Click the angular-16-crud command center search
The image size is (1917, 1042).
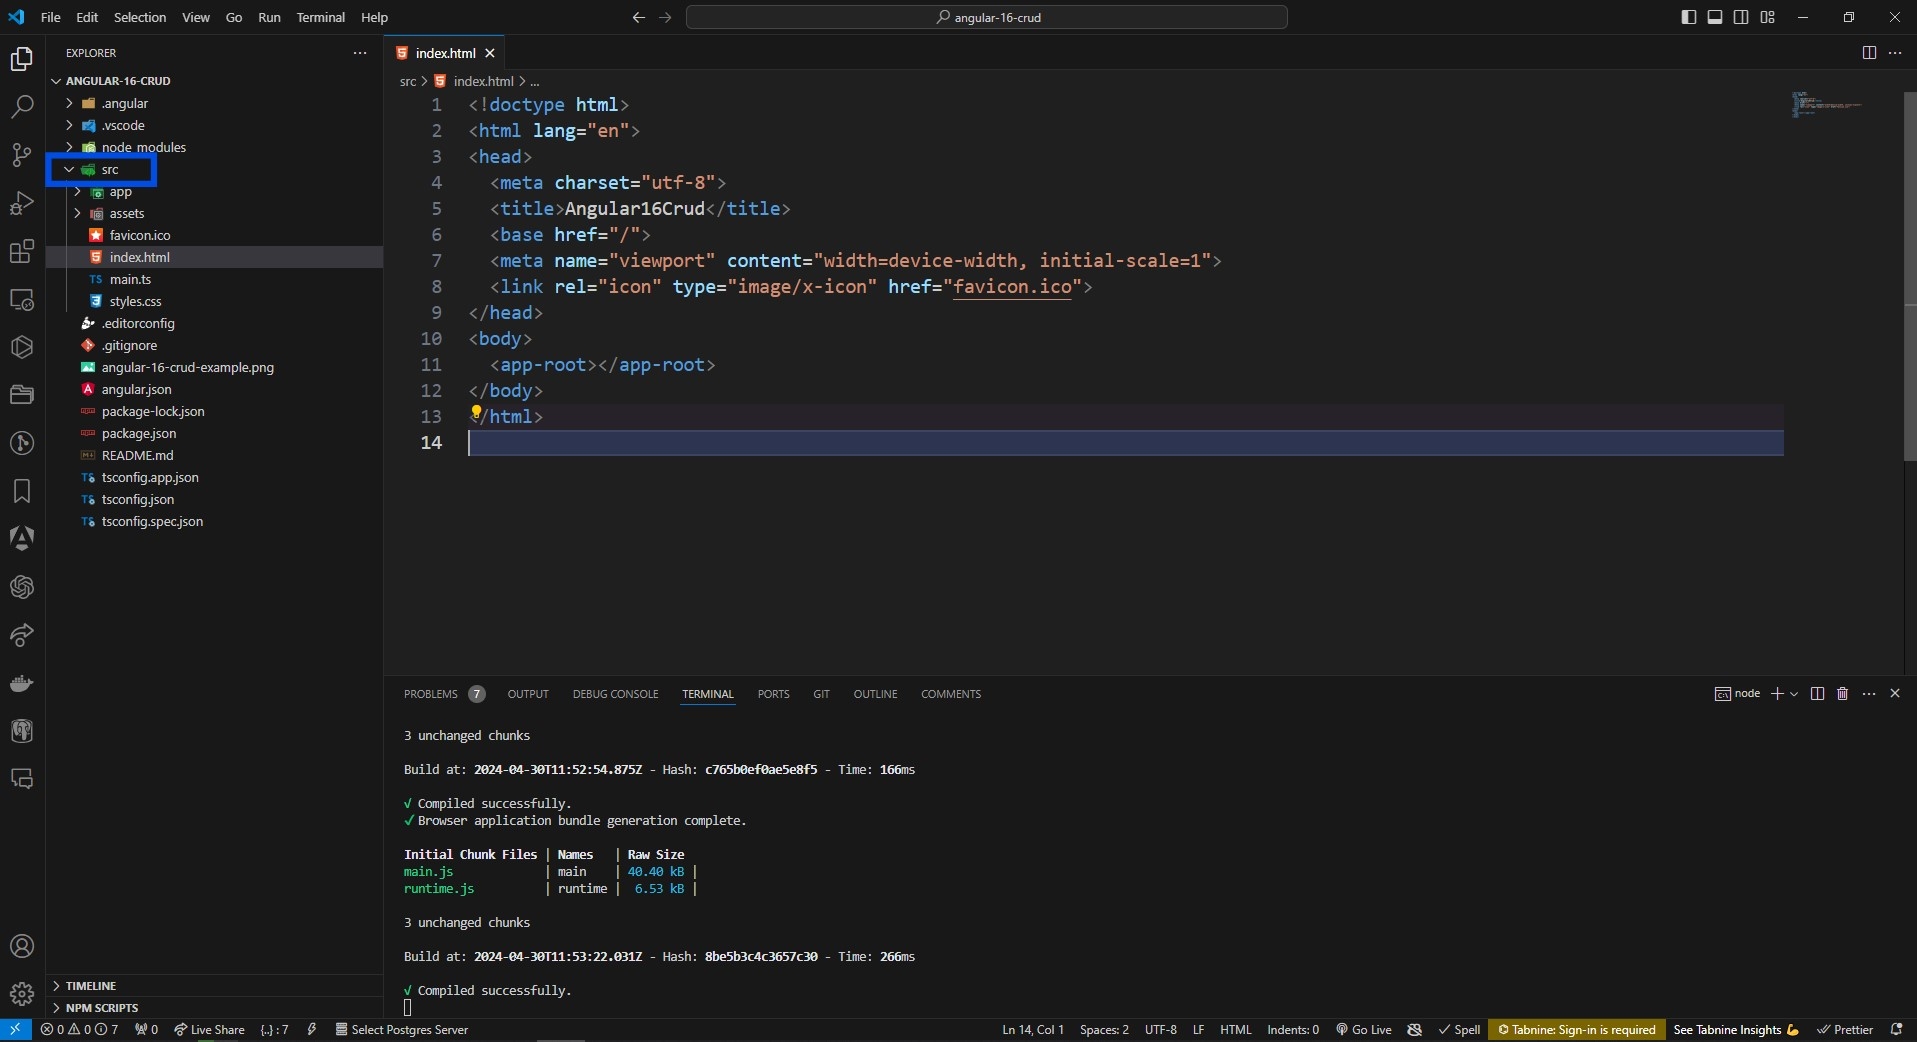[x=987, y=17]
